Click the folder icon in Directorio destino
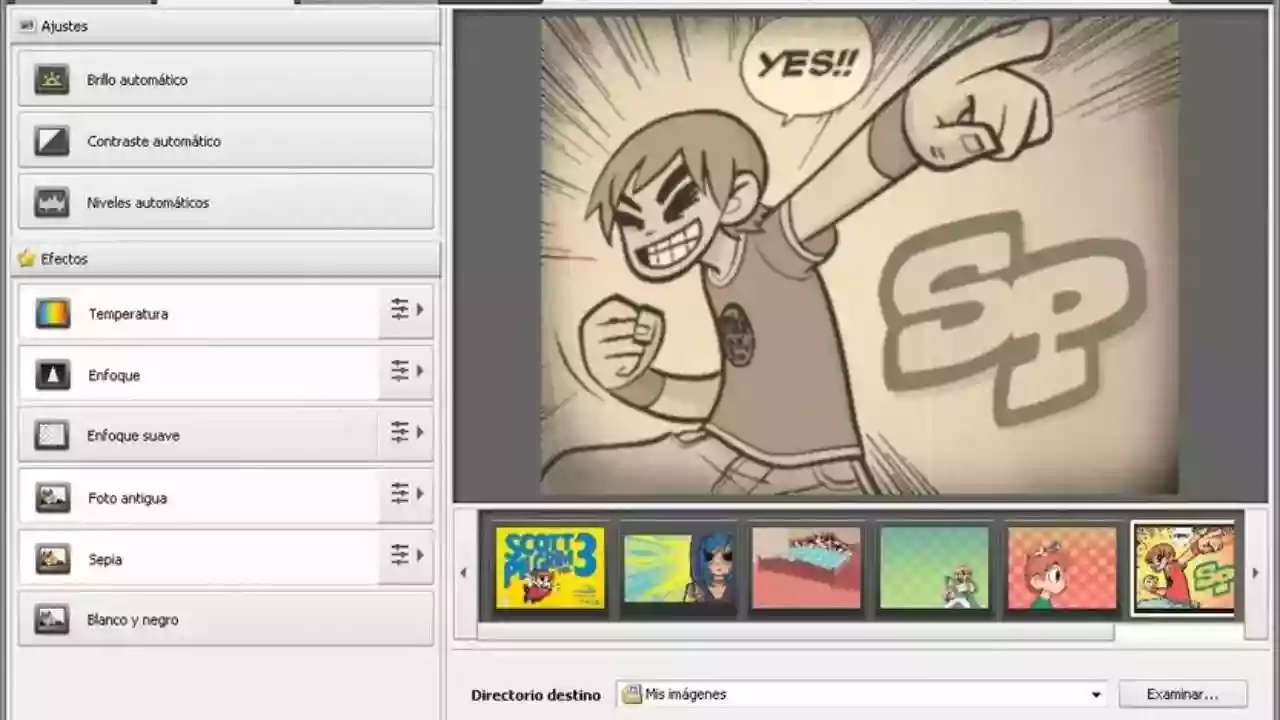This screenshot has height=720, width=1280. 632,694
